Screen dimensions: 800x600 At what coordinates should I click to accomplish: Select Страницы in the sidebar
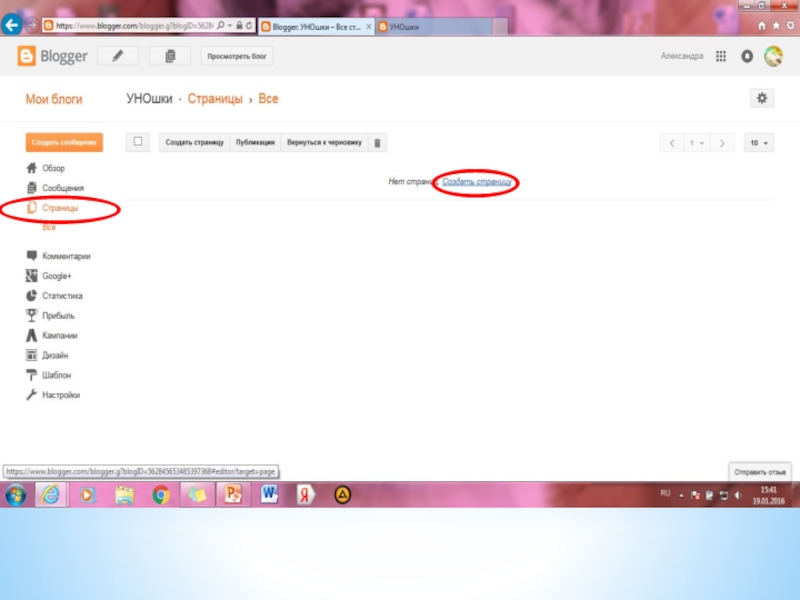(x=60, y=208)
